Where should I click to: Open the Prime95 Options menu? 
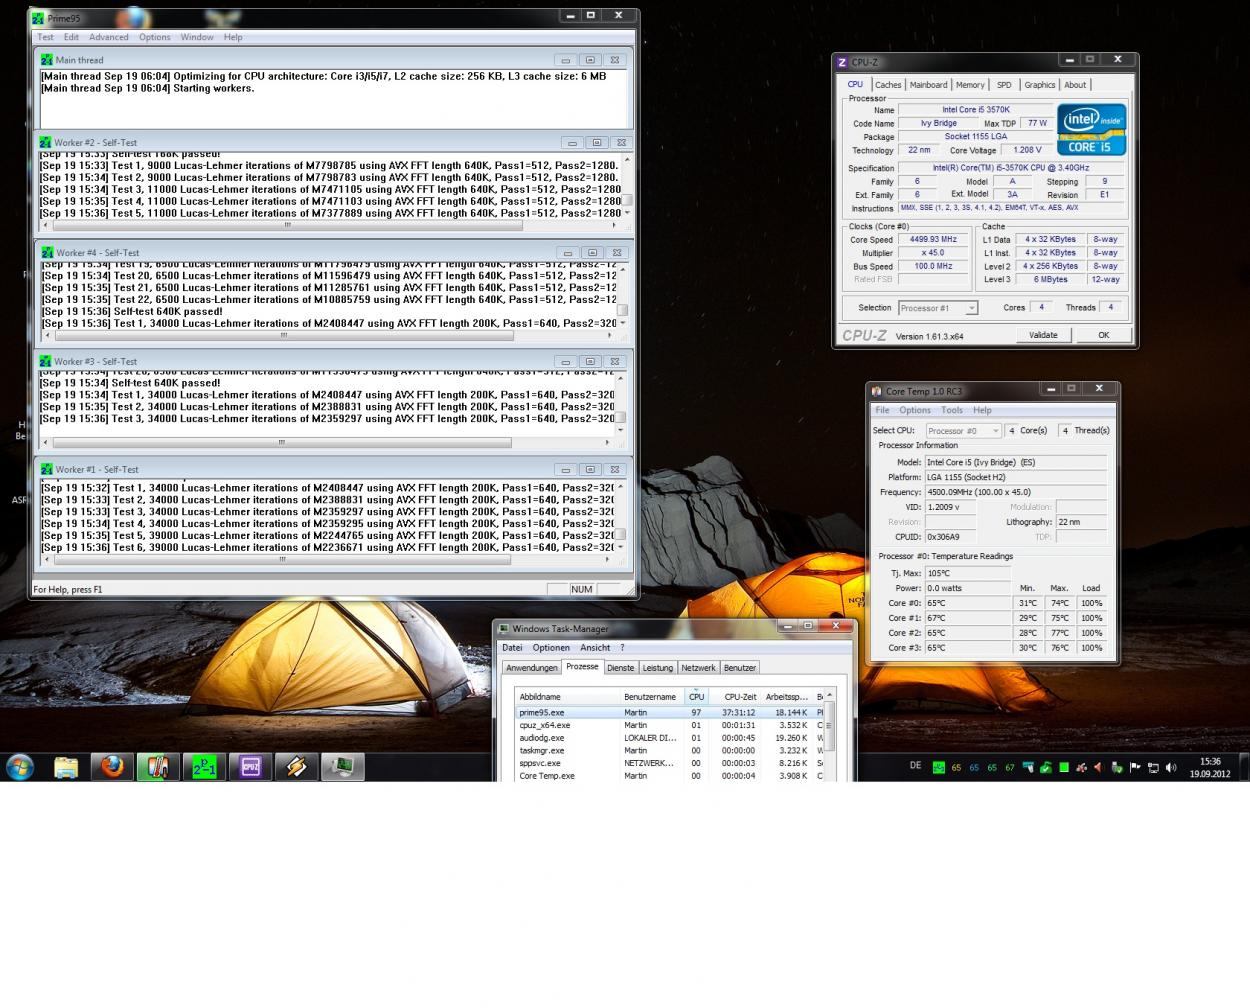154,37
